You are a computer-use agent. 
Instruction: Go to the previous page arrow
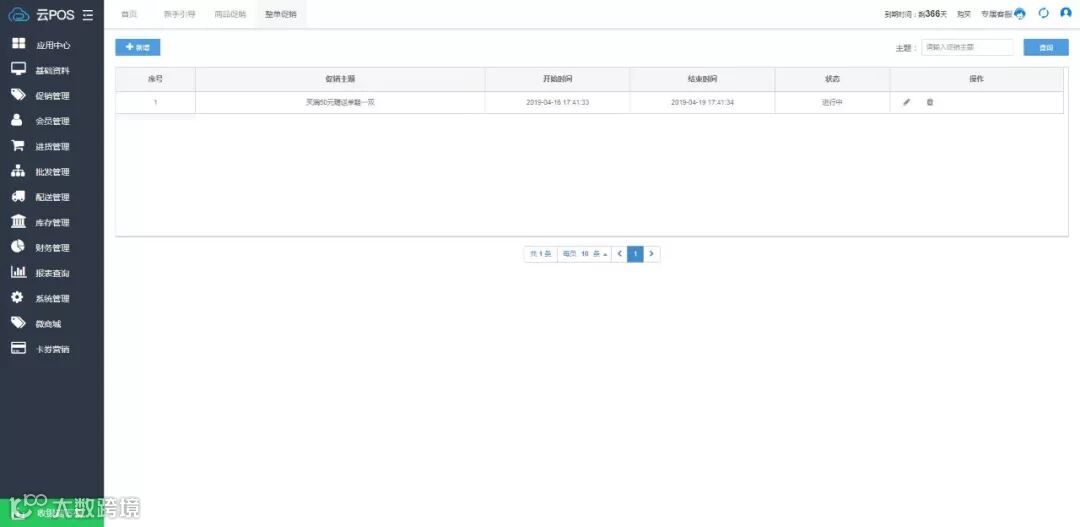[x=619, y=254]
